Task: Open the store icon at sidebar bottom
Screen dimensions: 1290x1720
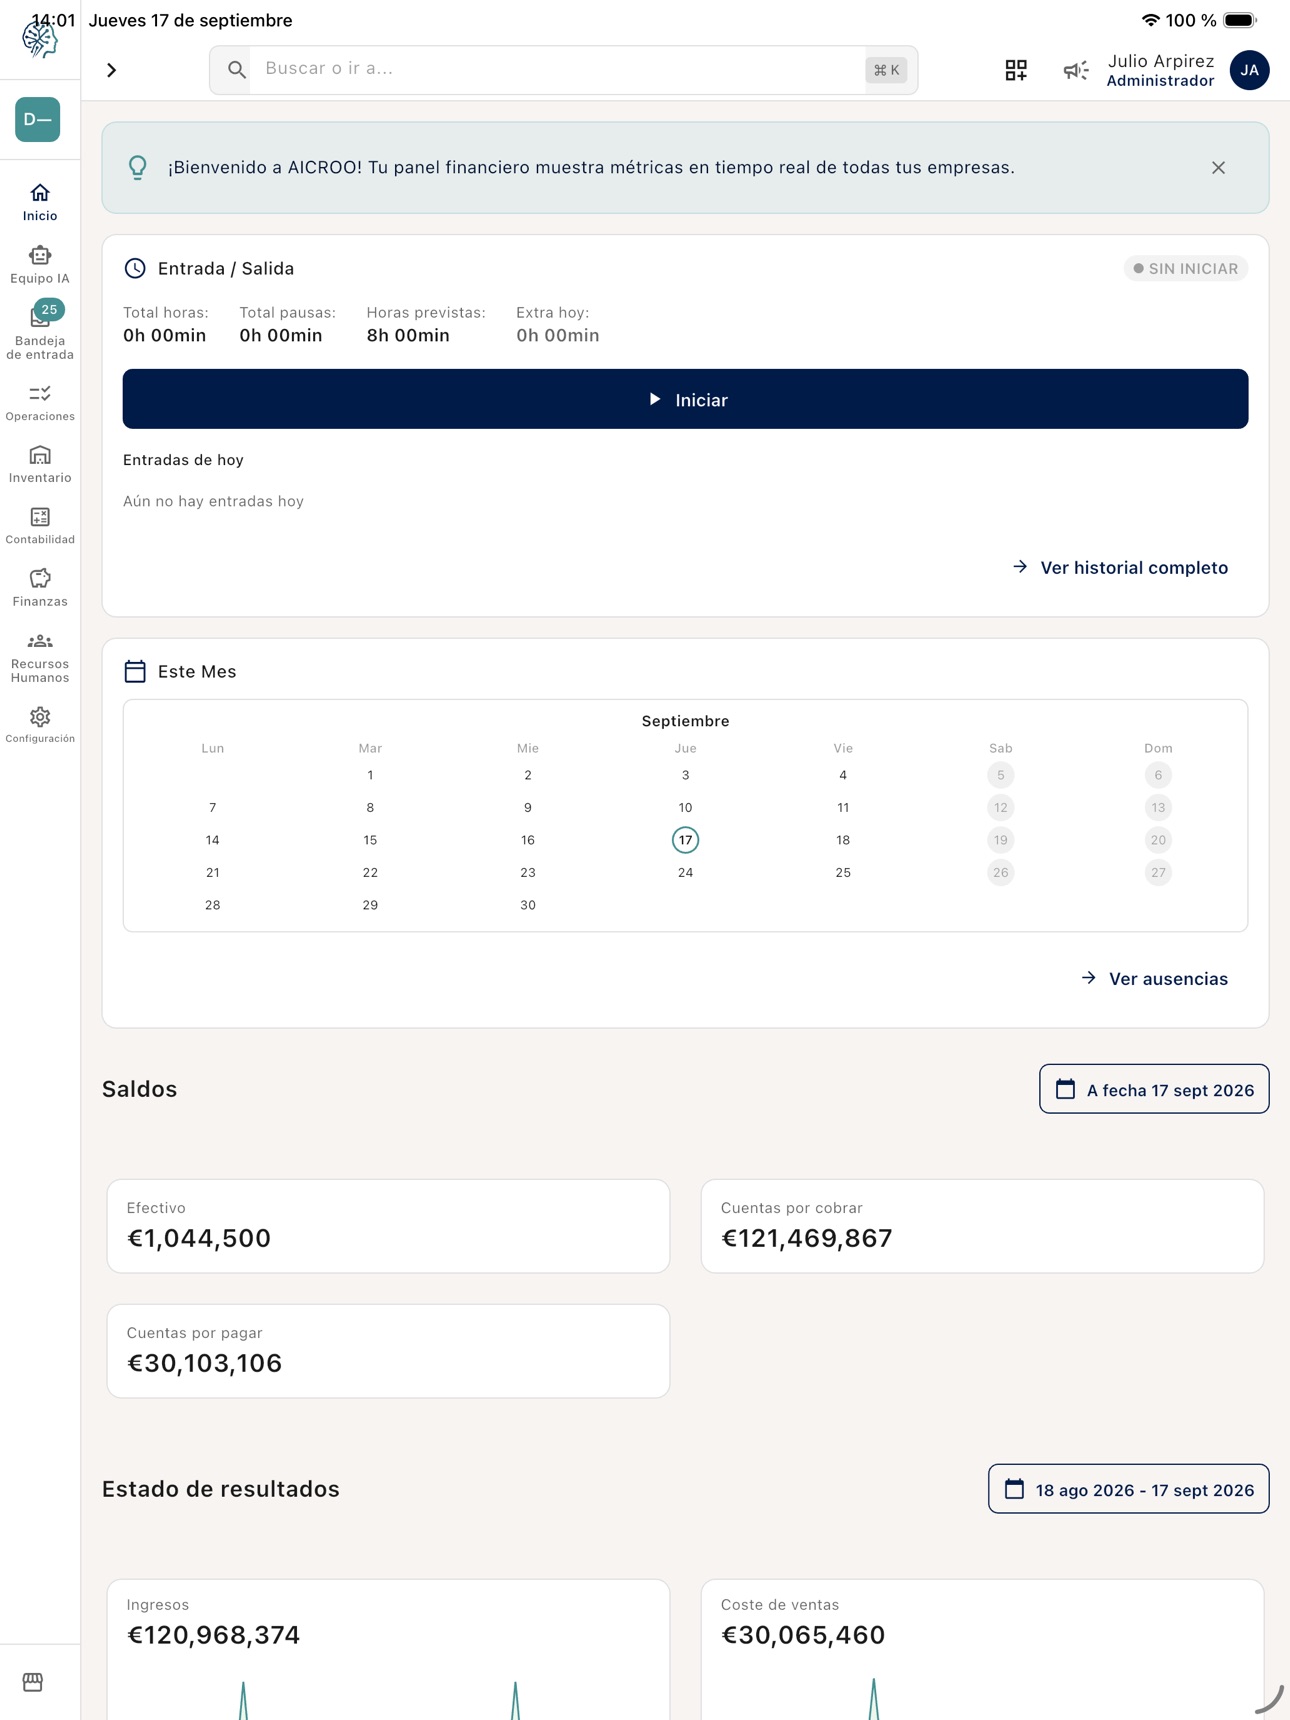Action: point(33,1682)
